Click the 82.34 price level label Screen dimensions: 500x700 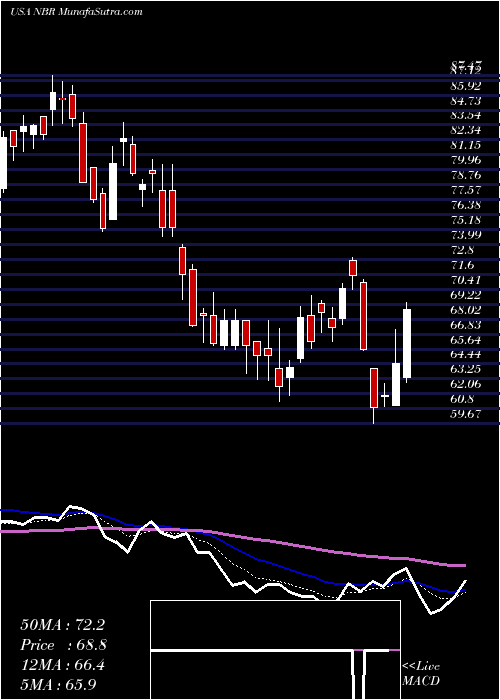coord(466,130)
